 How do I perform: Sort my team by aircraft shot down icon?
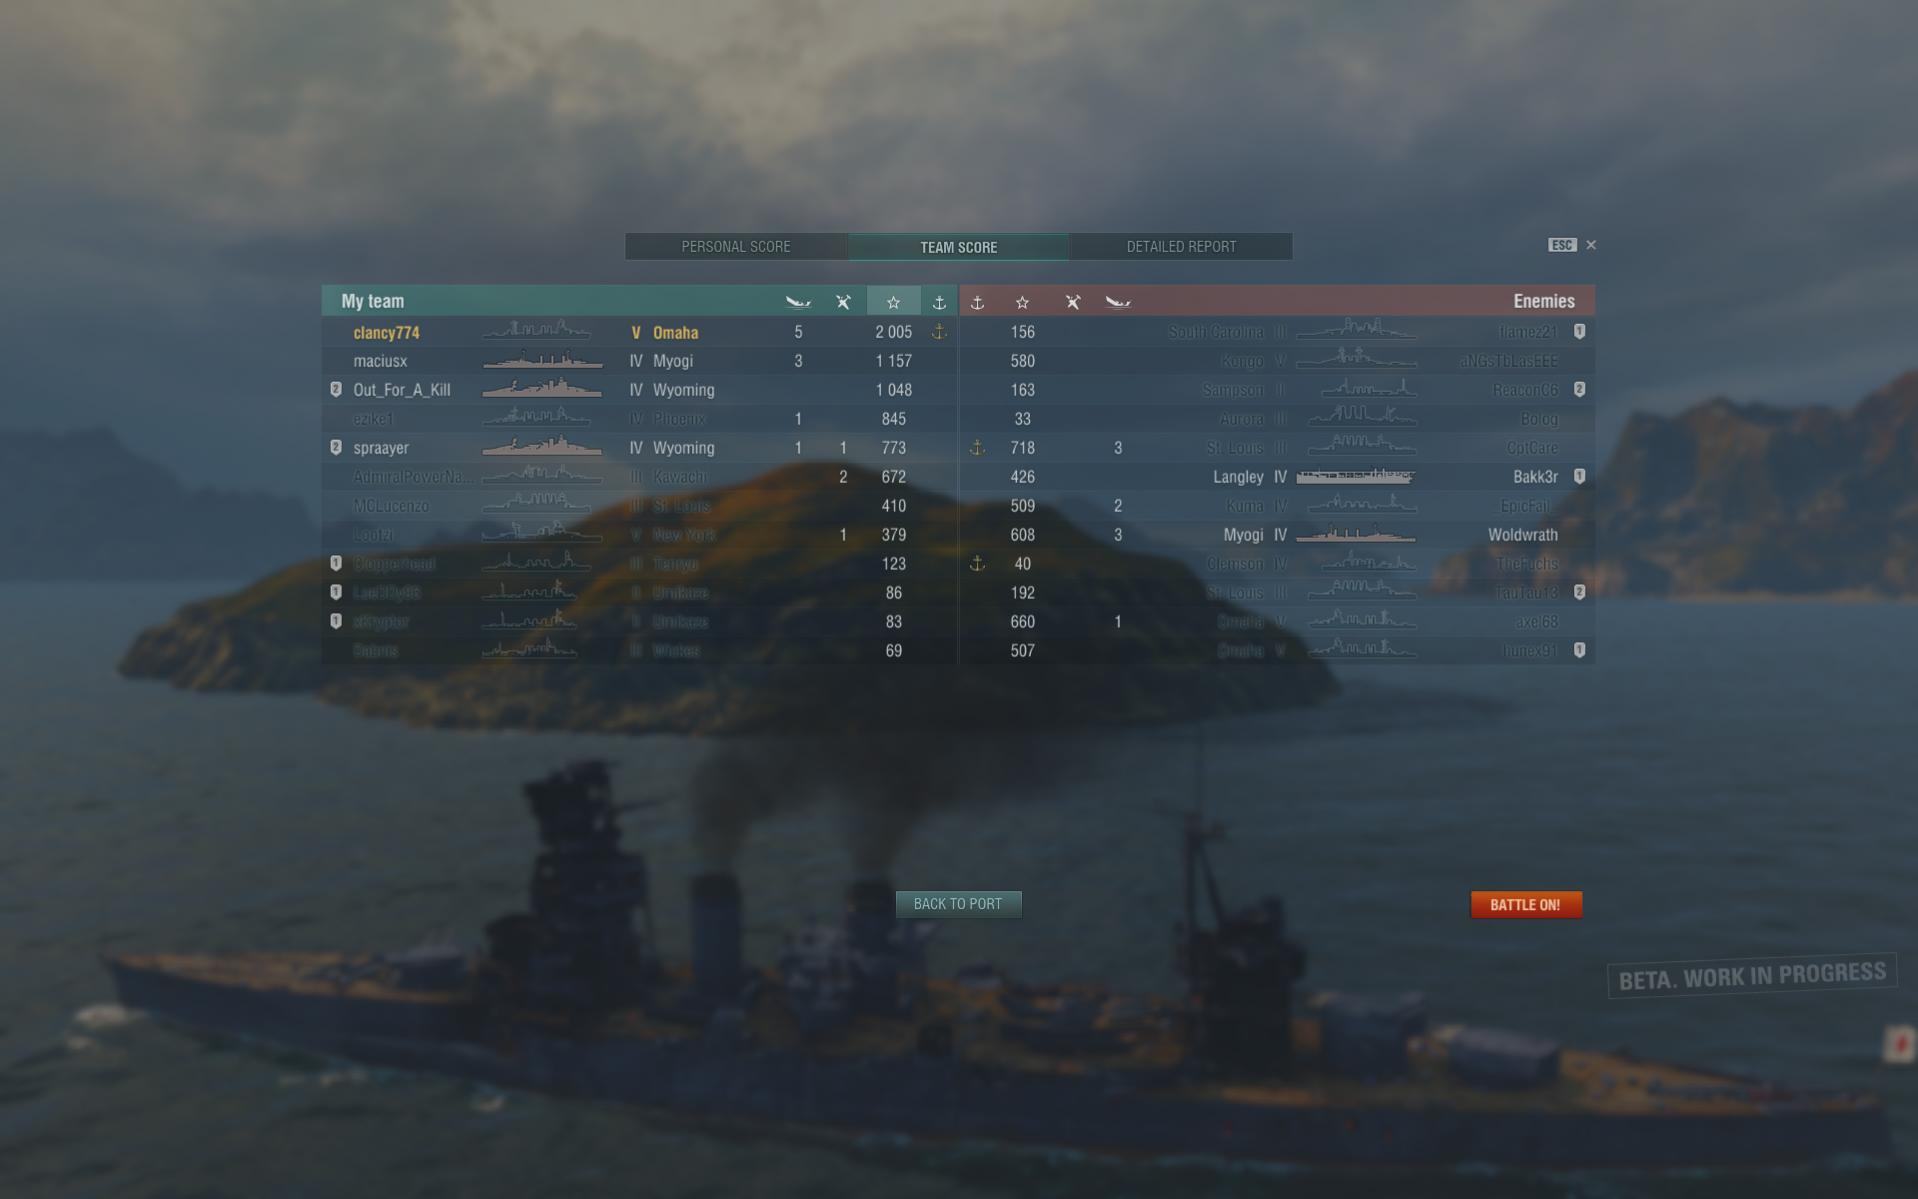click(x=843, y=301)
